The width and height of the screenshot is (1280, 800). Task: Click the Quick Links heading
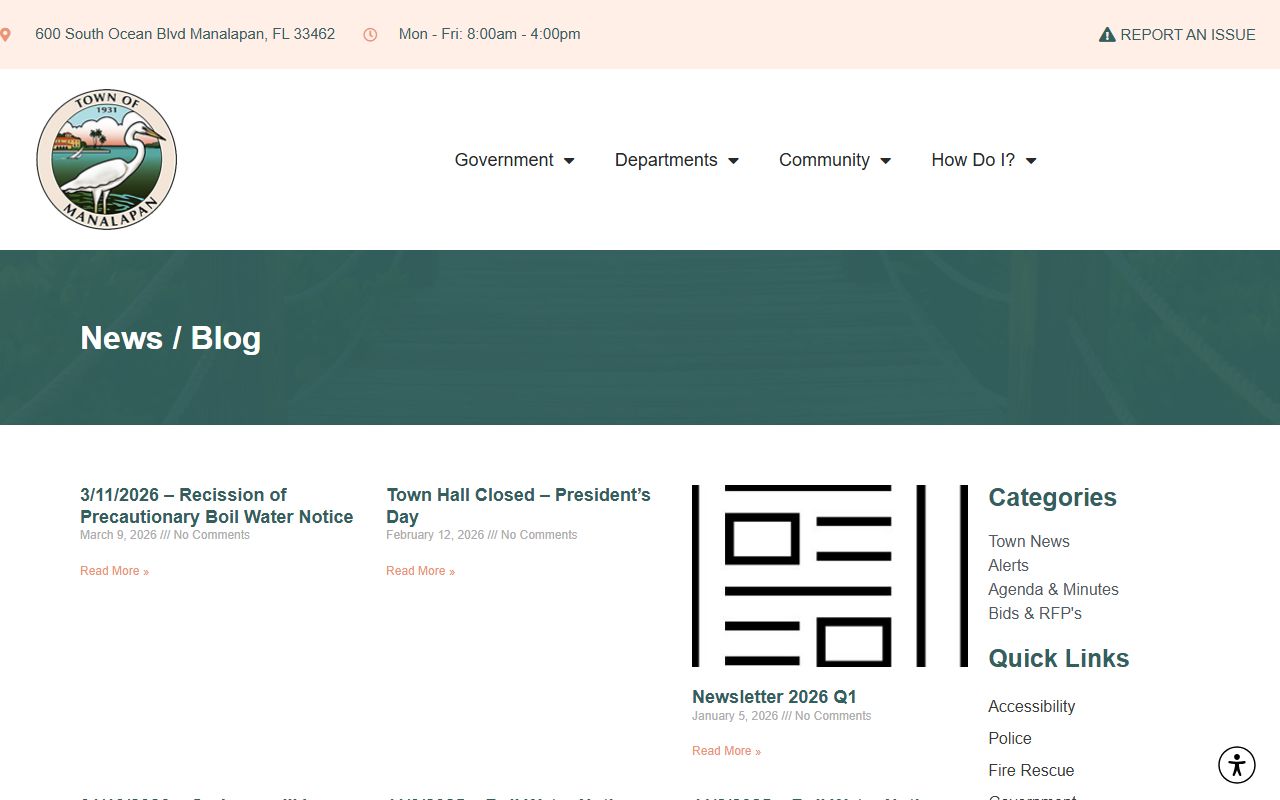click(1058, 658)
